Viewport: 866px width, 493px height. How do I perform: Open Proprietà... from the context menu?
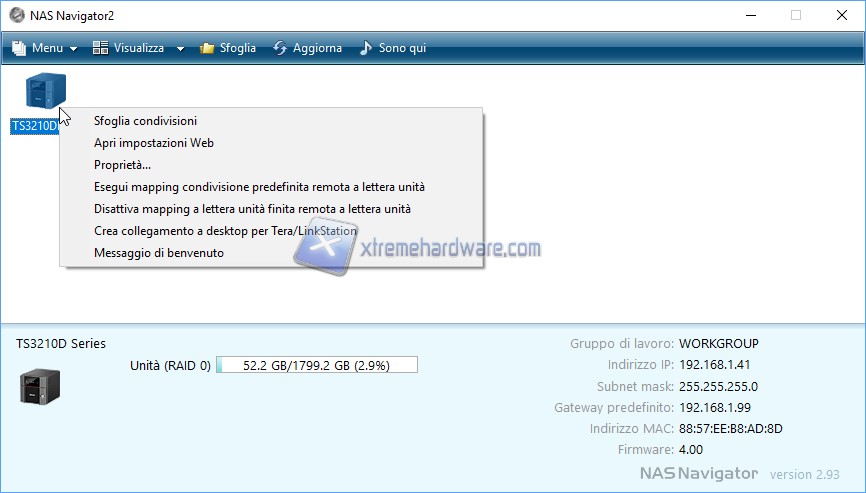click(122, 165)
